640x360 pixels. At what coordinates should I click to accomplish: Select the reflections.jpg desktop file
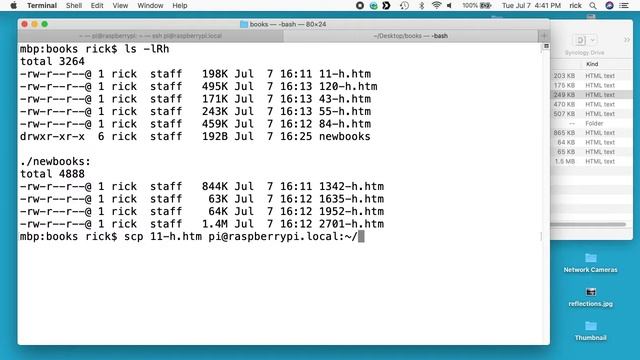pyautogui.click(x=590, y=297)
